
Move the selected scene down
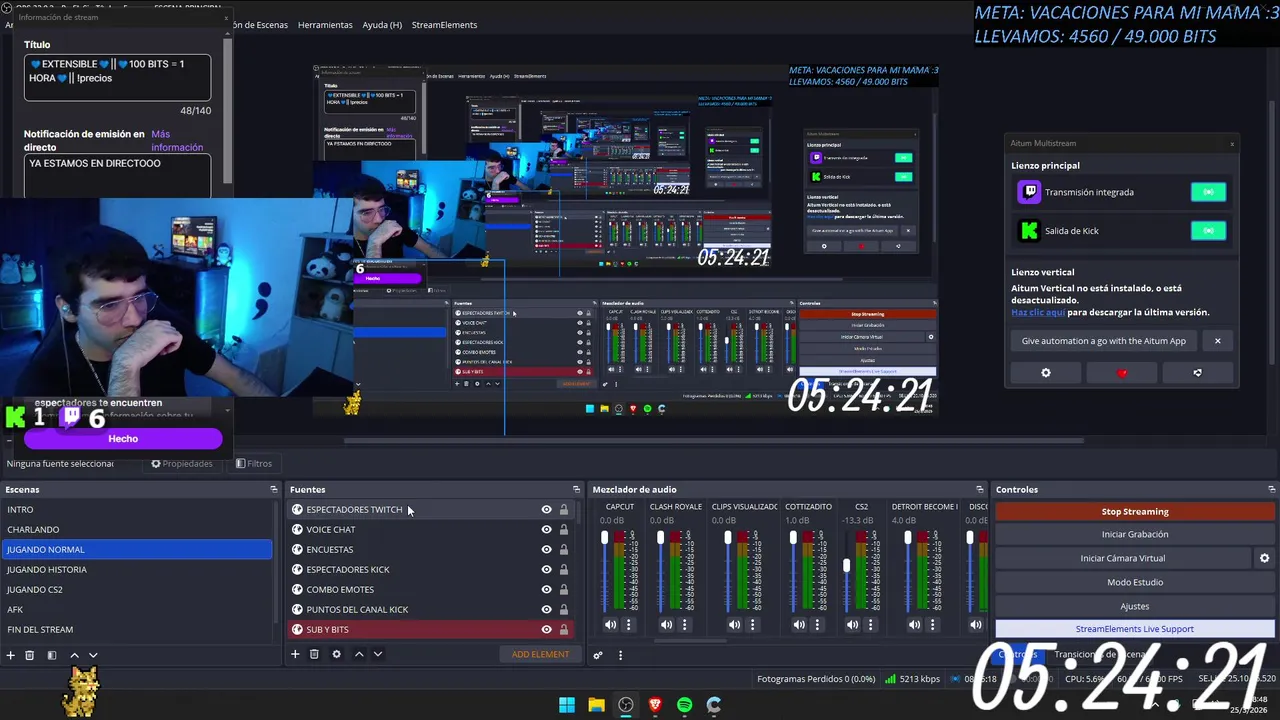coord(93,655)
